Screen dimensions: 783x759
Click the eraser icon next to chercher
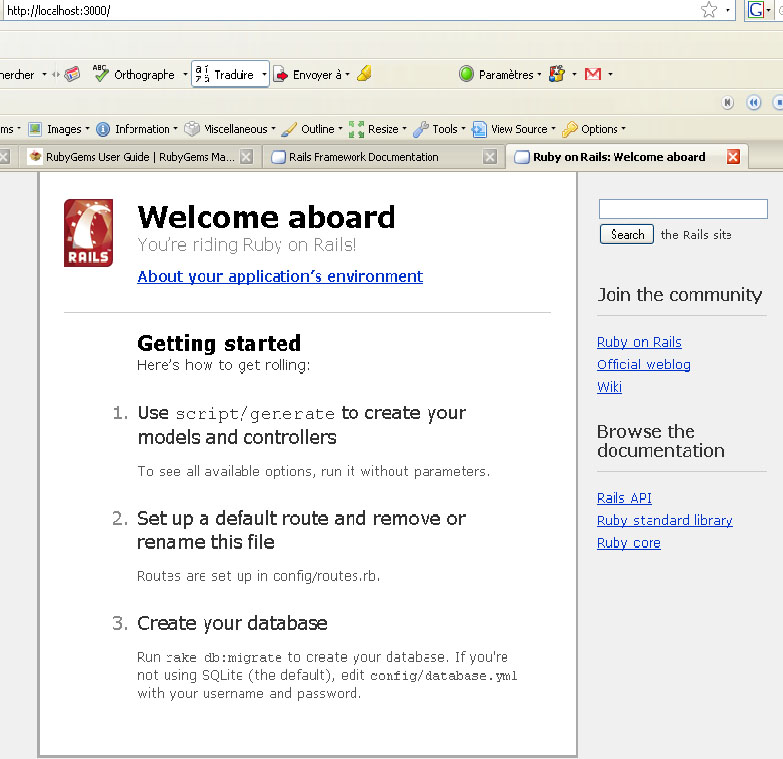pyautogui.click(x=72, y=74)
